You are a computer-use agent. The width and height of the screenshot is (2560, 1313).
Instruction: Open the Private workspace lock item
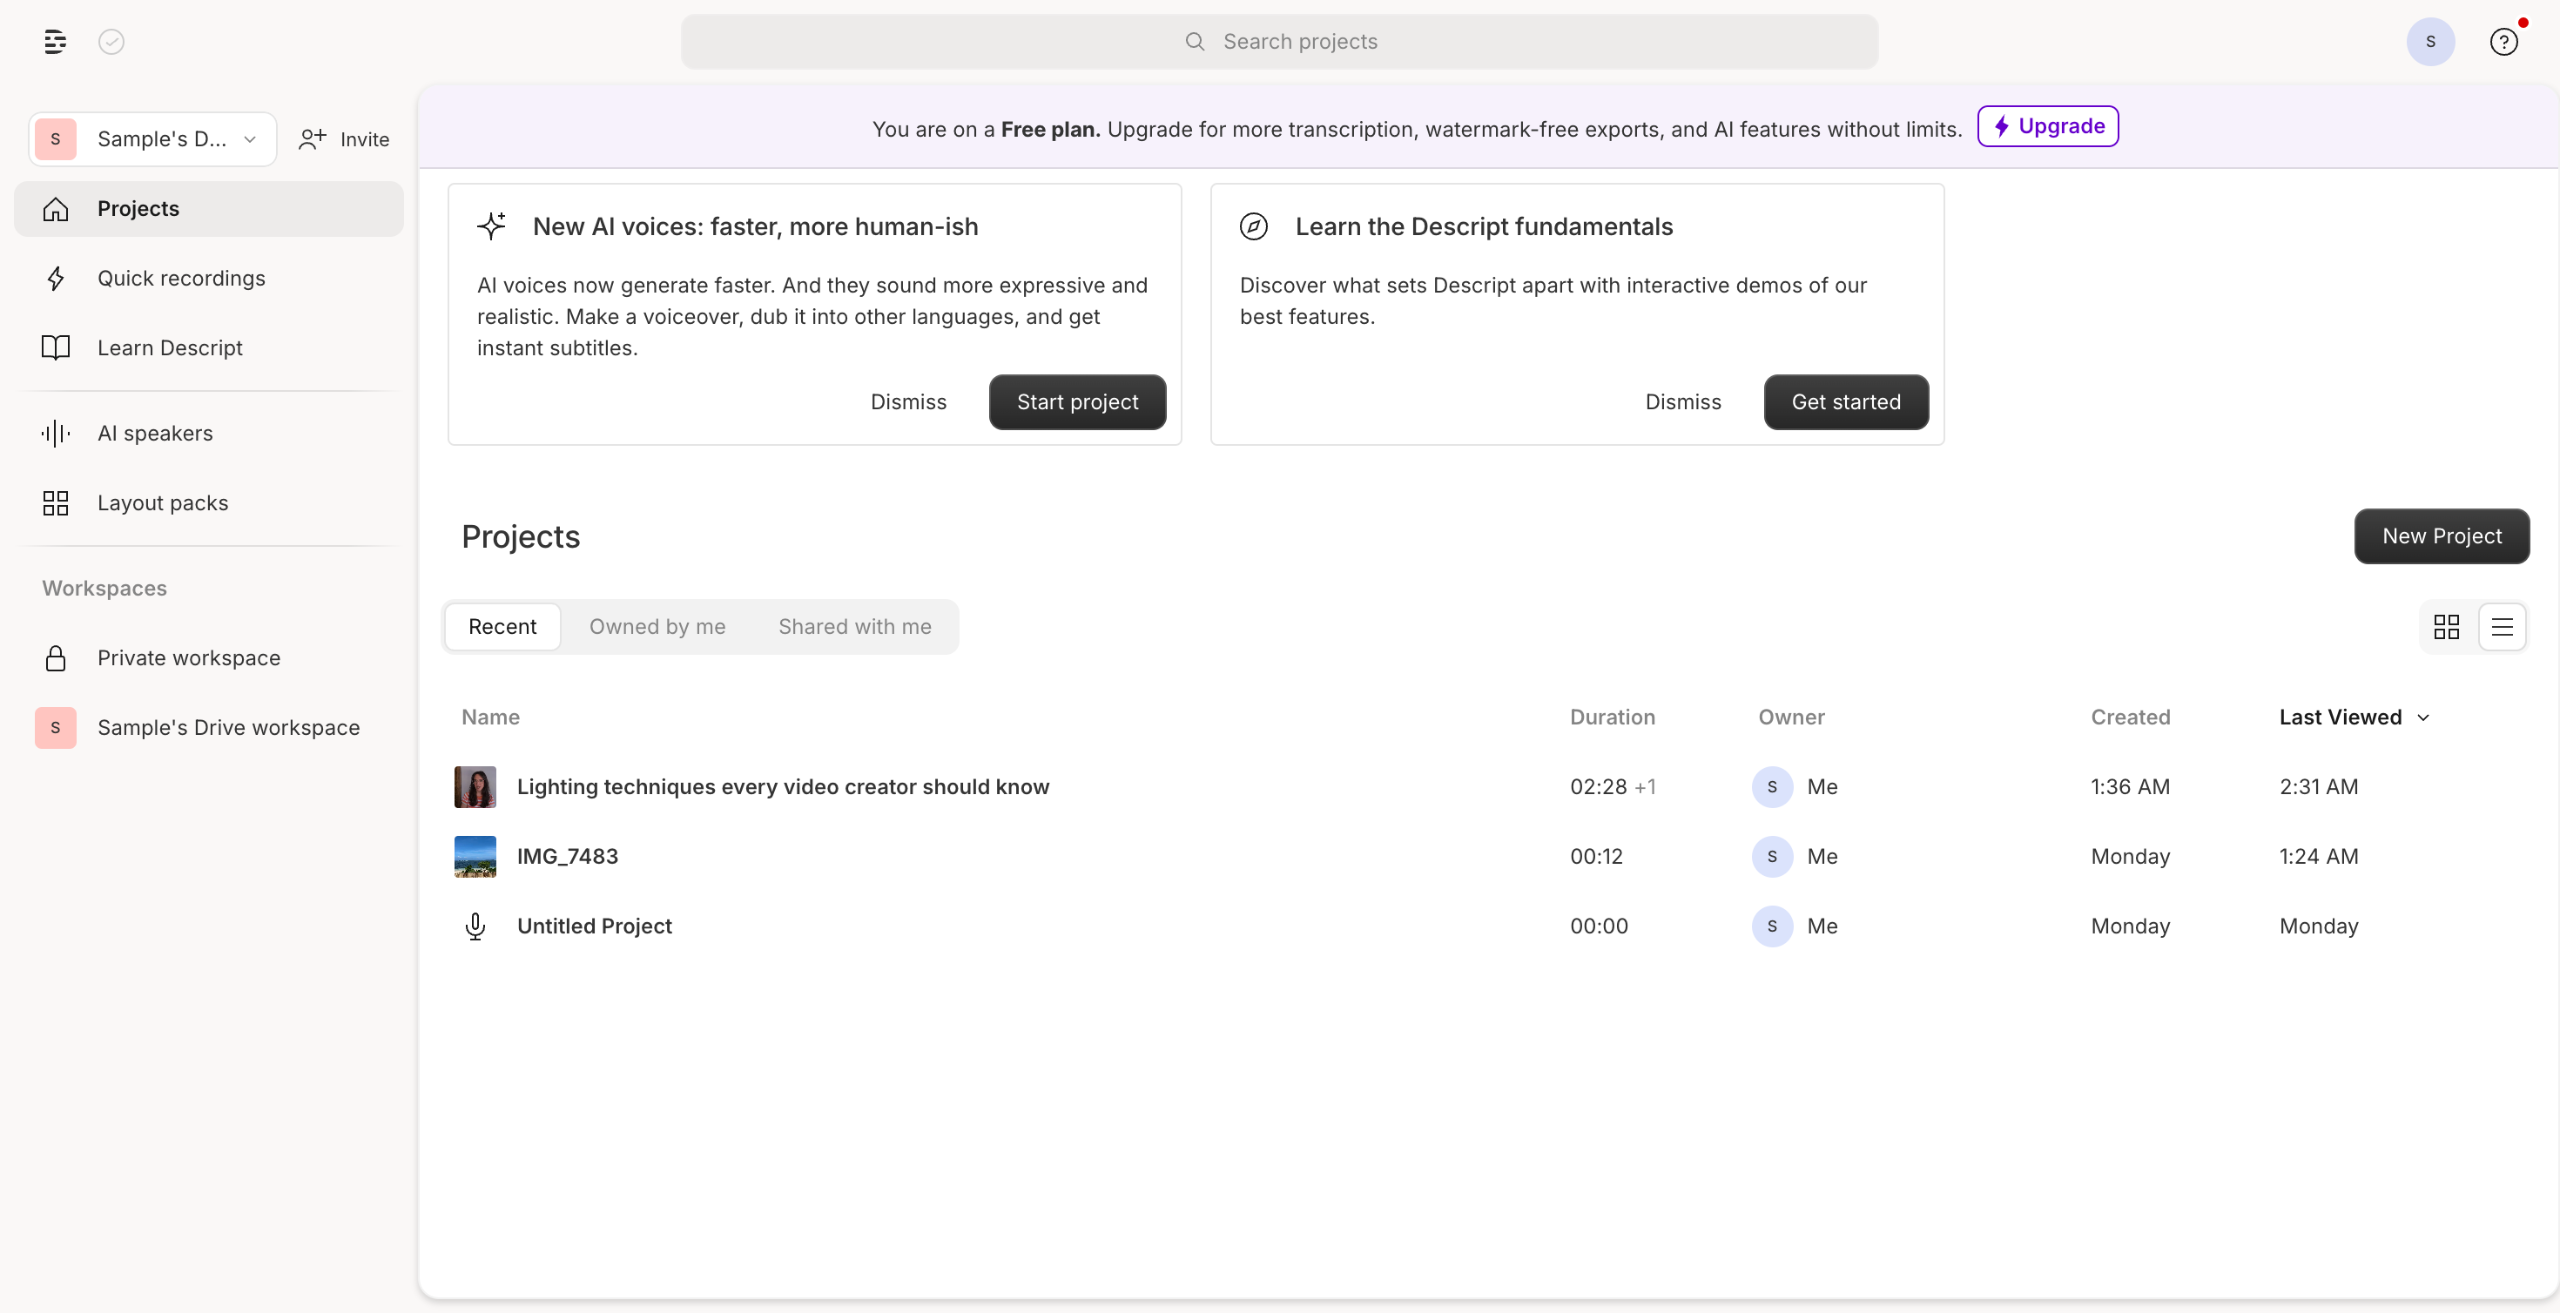[x=188, y=658]
